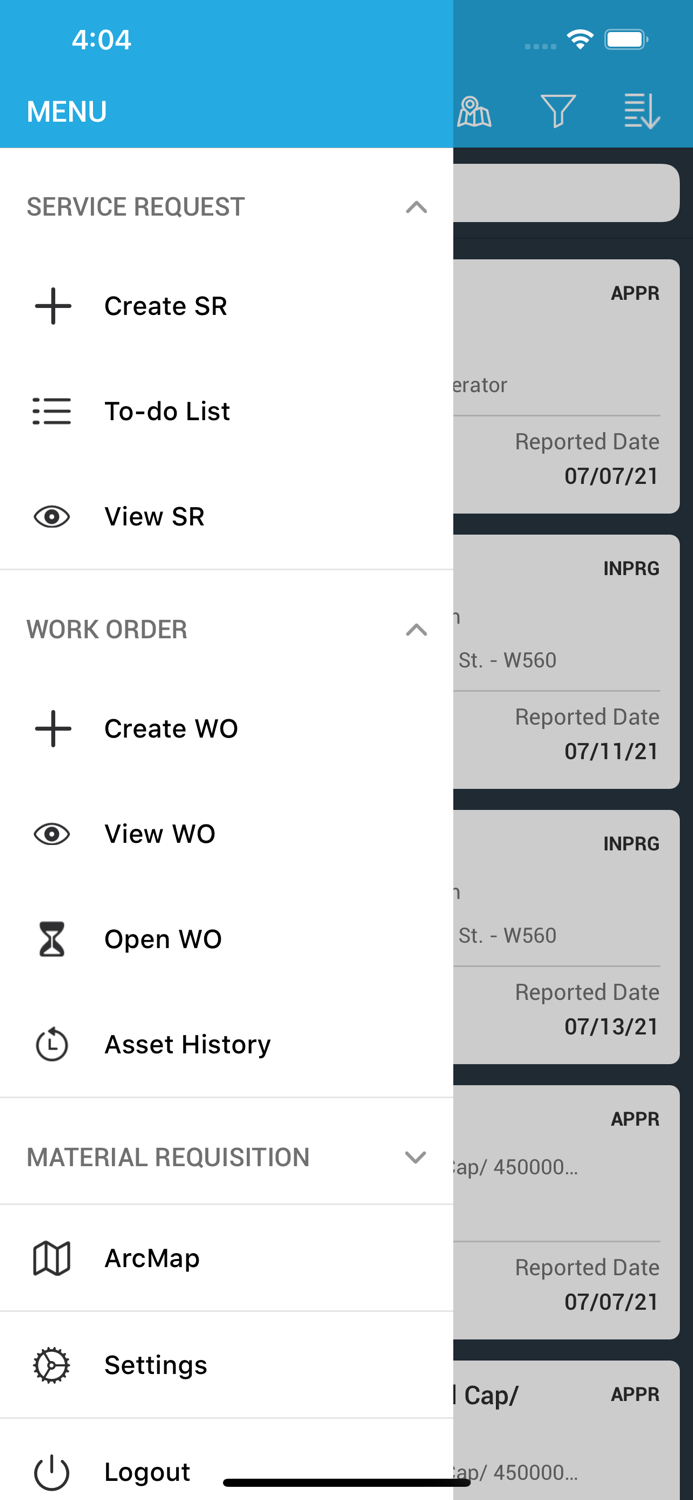Tap the Logout power icon
Screen dimensions: 693x1500
(52, 1472)
